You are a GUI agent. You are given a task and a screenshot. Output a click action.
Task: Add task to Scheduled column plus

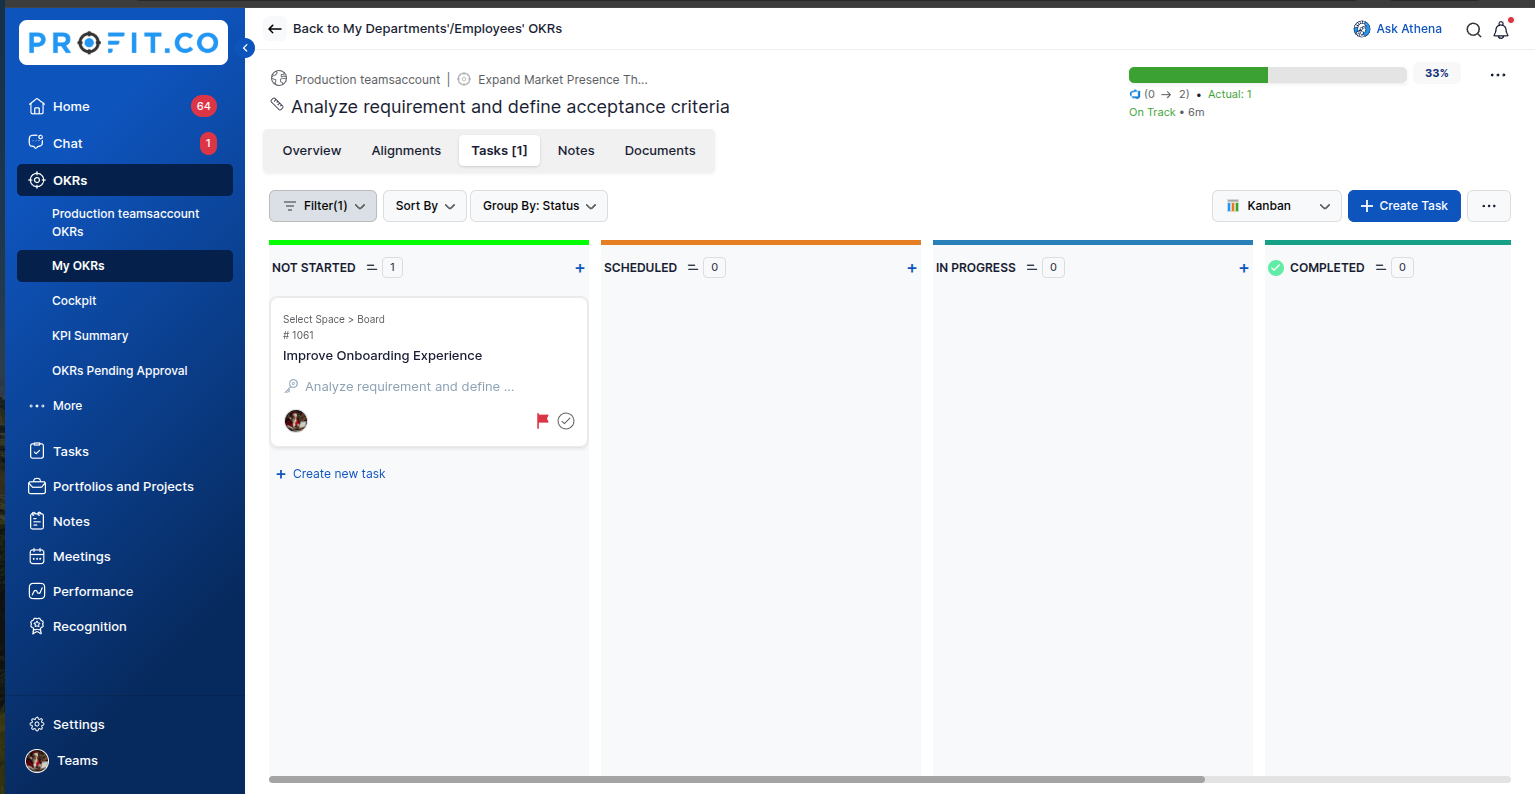click(912, 268)
